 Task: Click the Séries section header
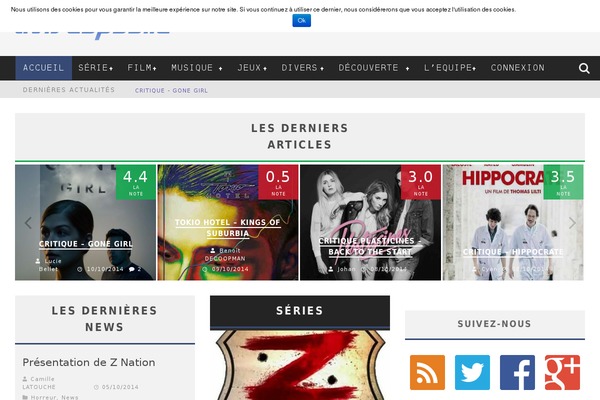coord(300,311)
